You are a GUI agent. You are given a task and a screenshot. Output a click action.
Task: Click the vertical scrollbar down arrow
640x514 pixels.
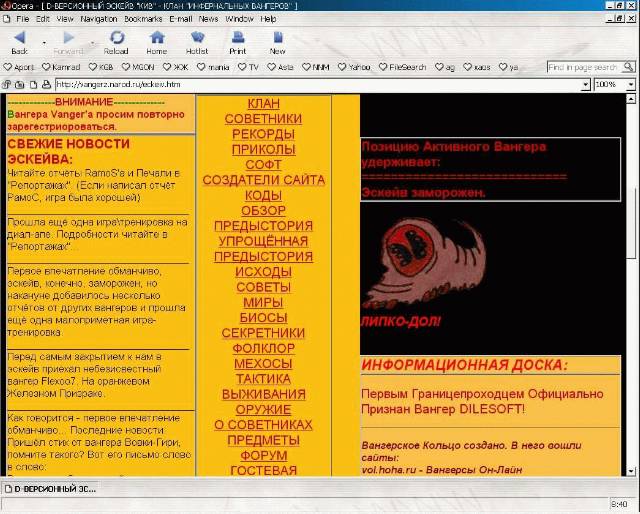631,471
